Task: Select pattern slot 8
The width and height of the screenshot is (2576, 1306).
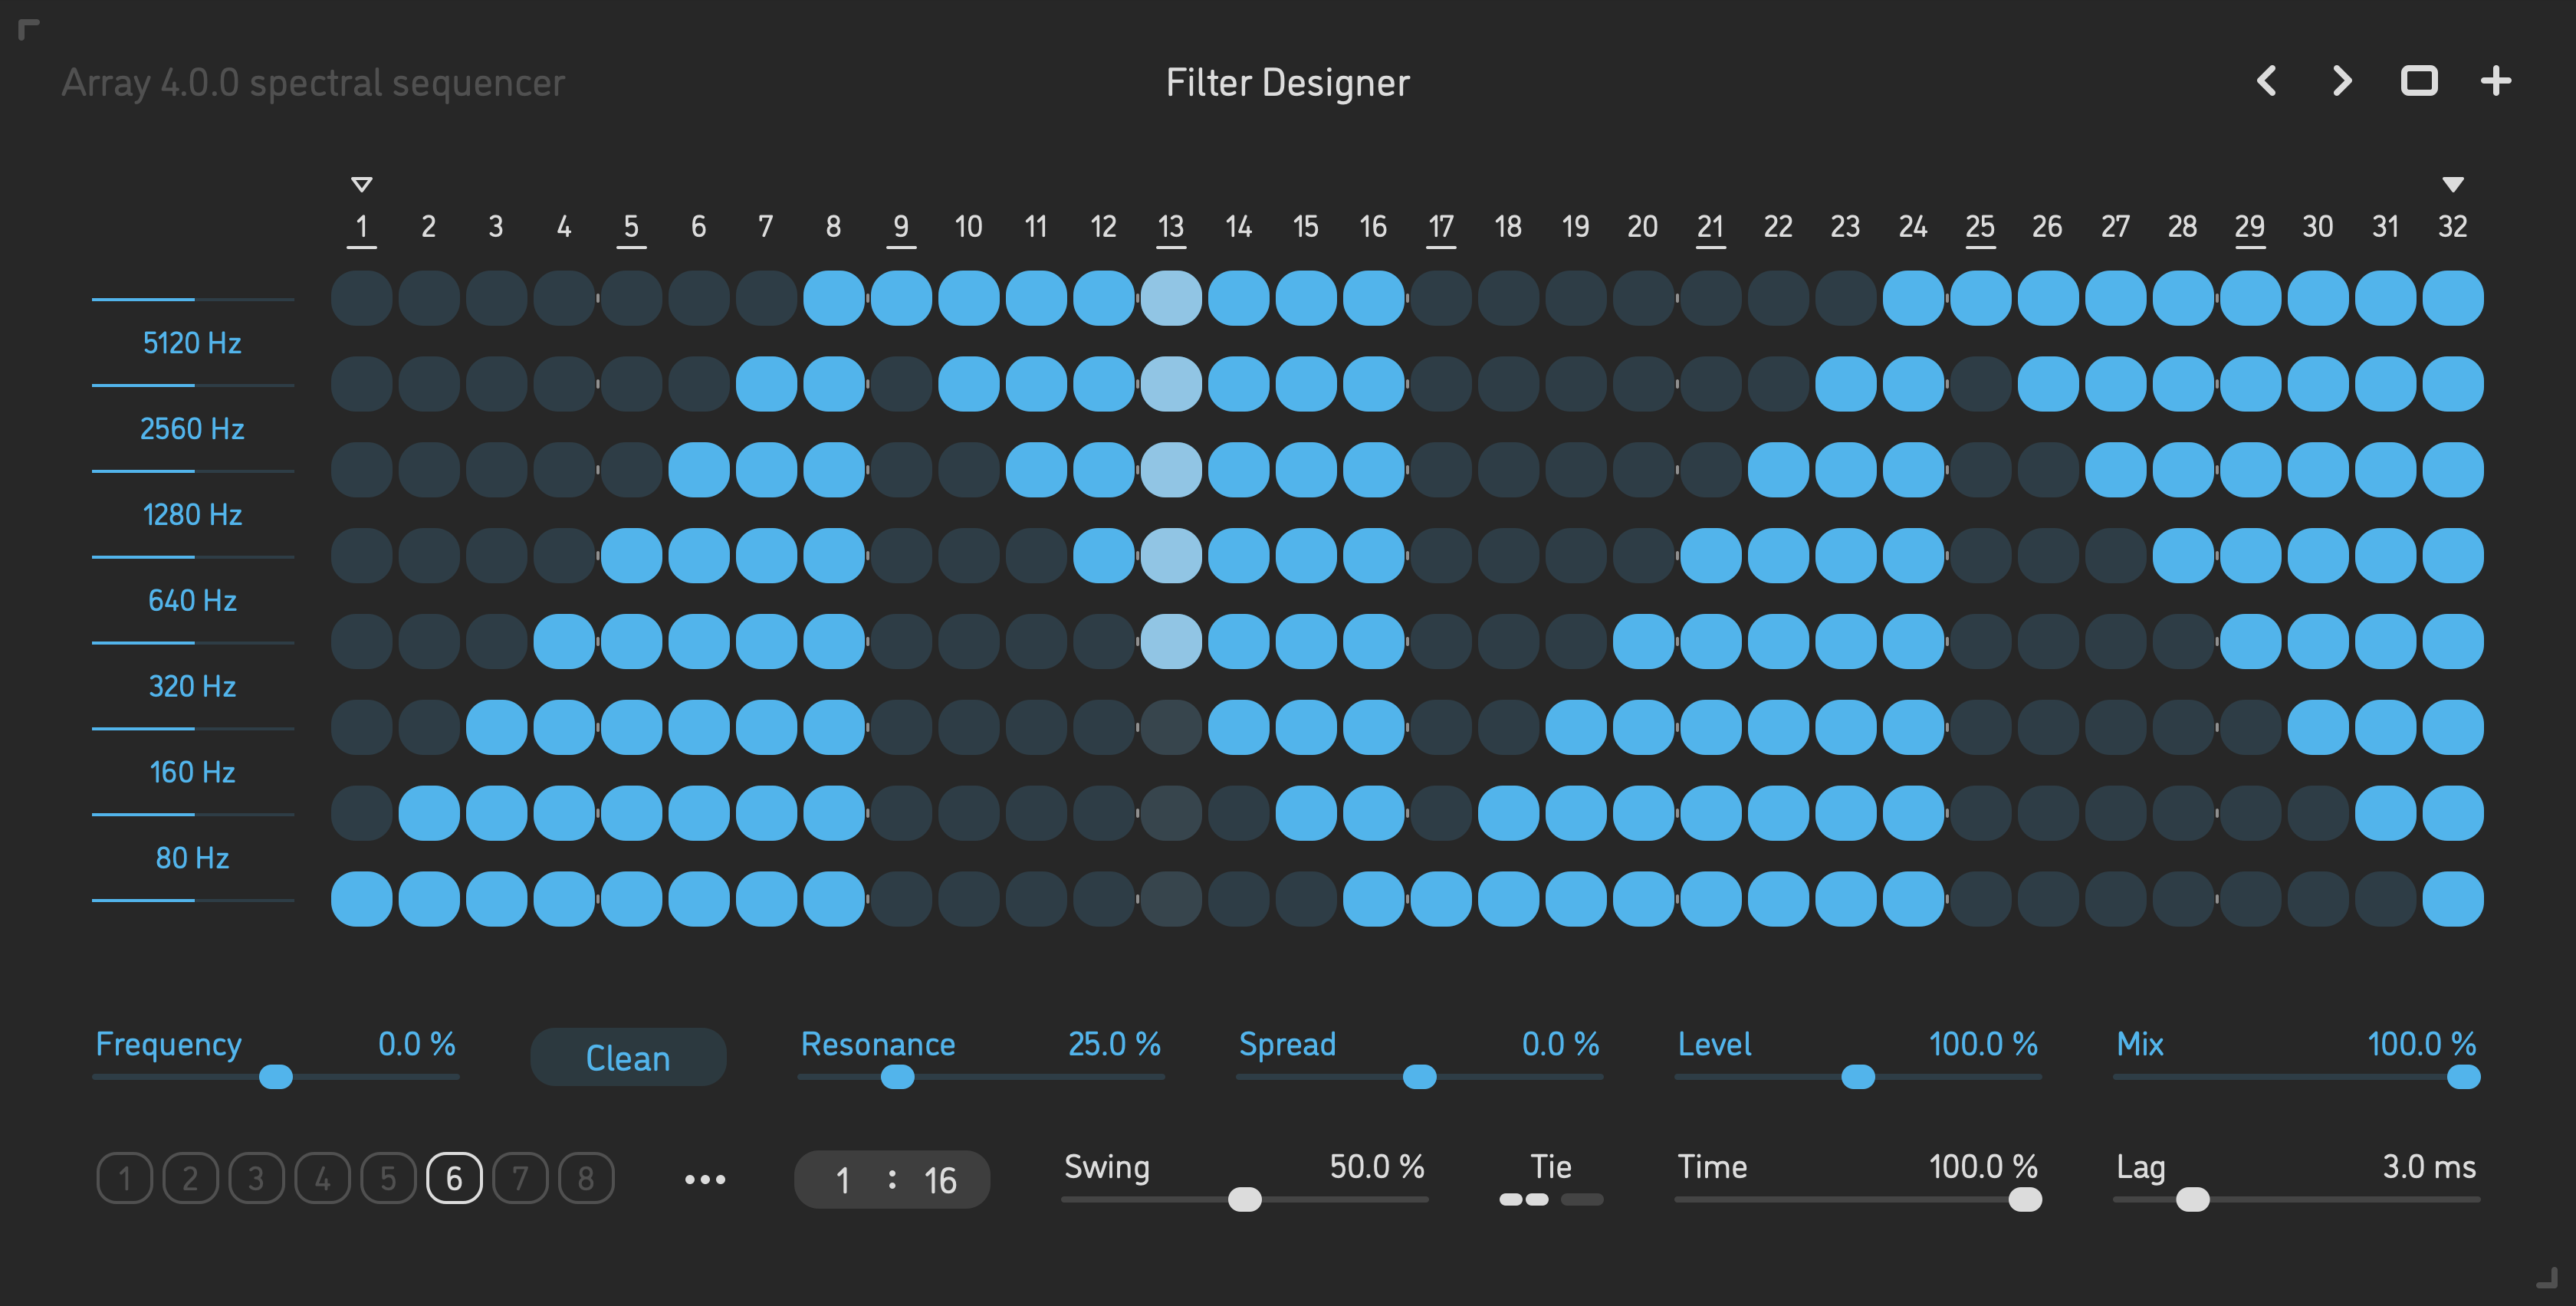Action: (586, 1179)
